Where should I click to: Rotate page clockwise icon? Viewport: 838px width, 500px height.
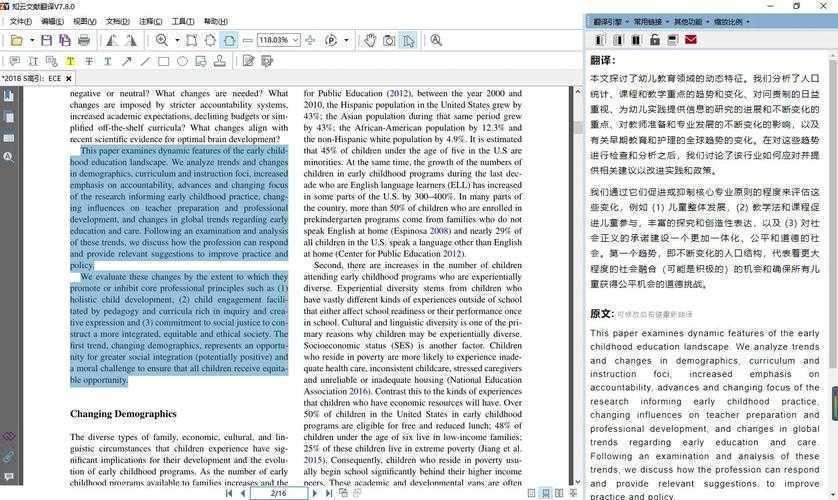(131, 41)
